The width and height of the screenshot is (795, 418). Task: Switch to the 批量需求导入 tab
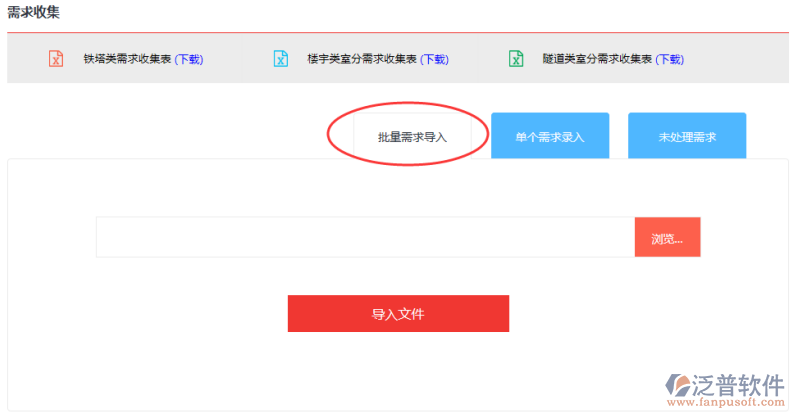point(412,137)
